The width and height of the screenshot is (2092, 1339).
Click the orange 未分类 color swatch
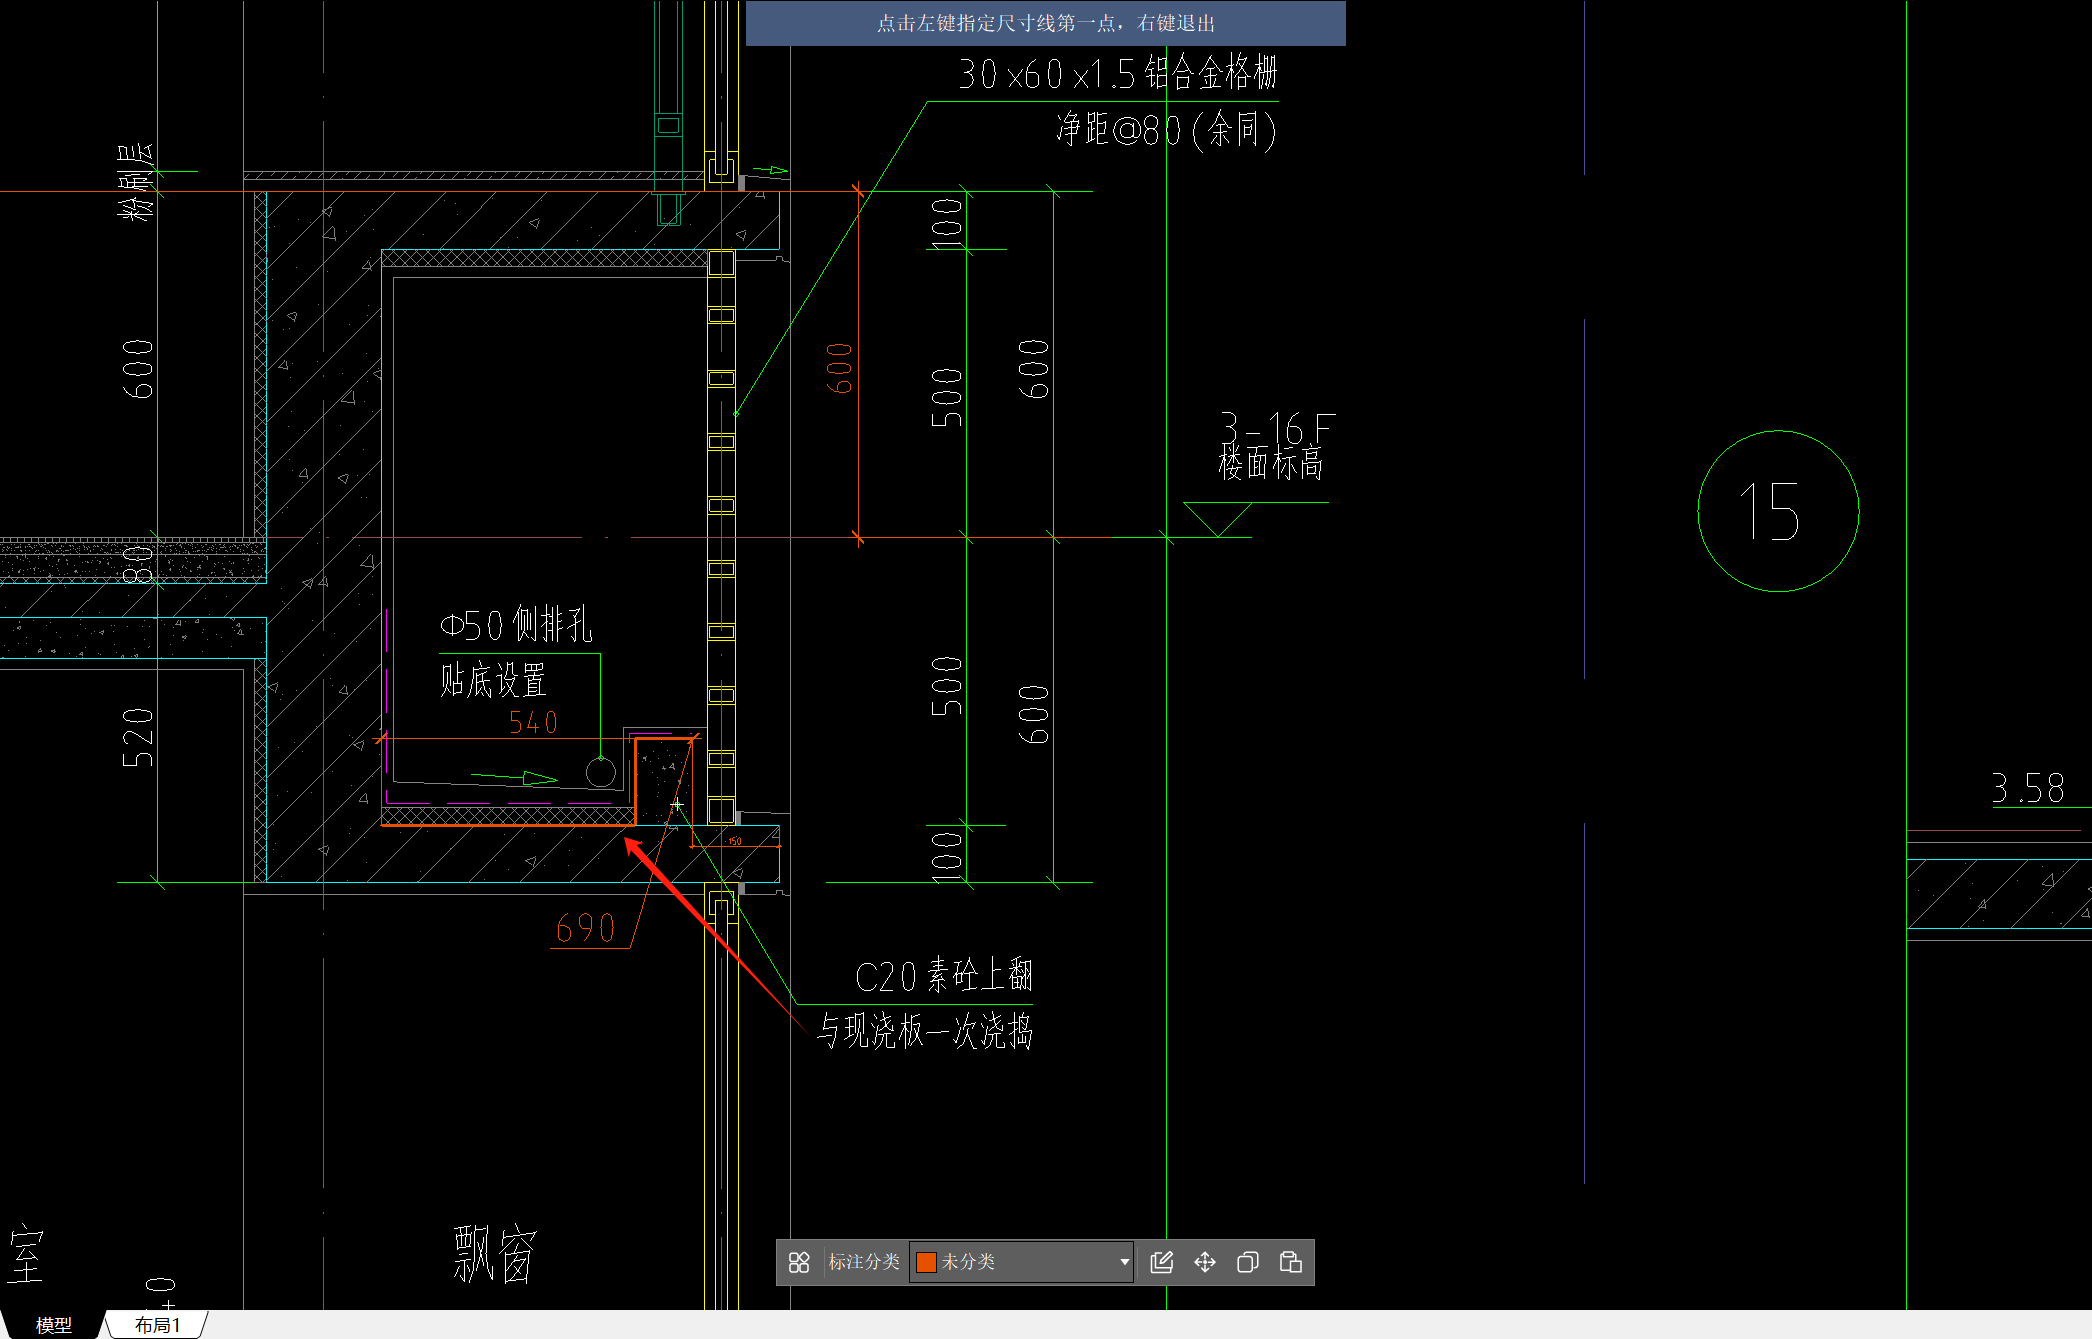tap(926, 1262)
